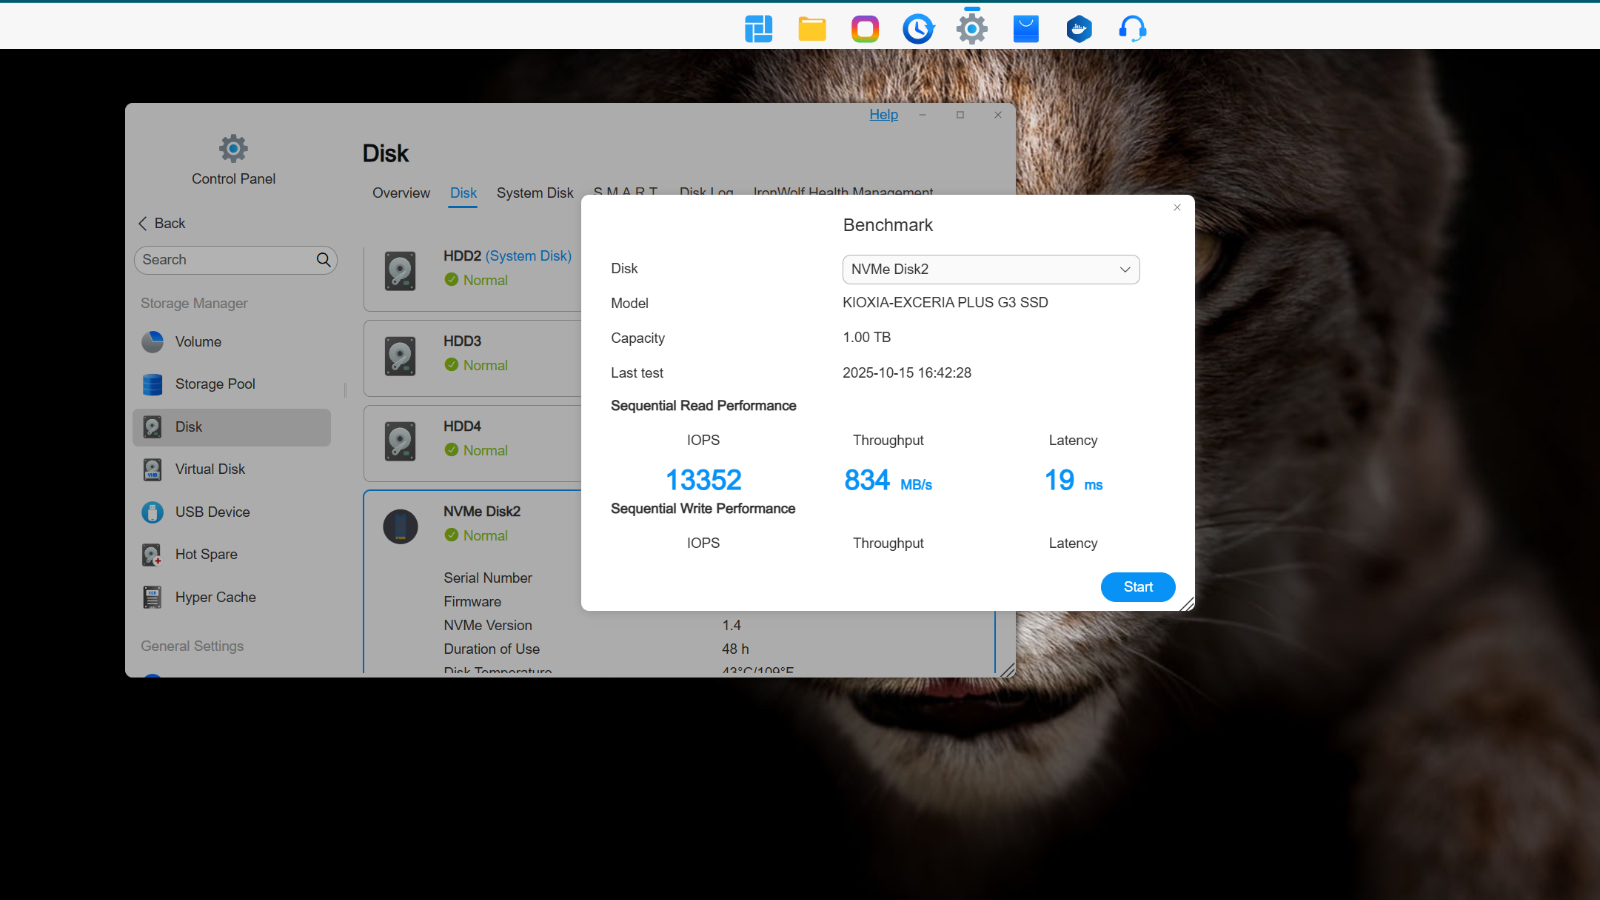Open the file manager folder icon in top bar

(812, 29)
